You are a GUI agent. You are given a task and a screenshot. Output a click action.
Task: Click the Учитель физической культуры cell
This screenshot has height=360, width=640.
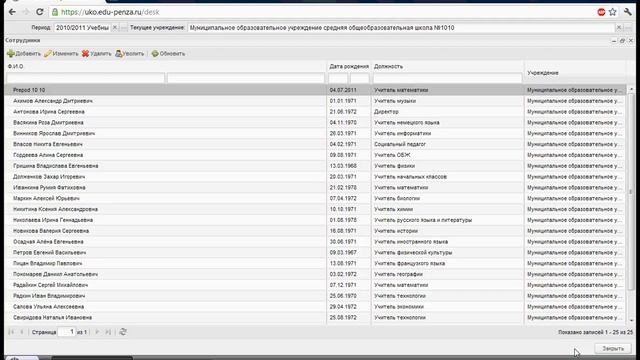tap(448, 253)
